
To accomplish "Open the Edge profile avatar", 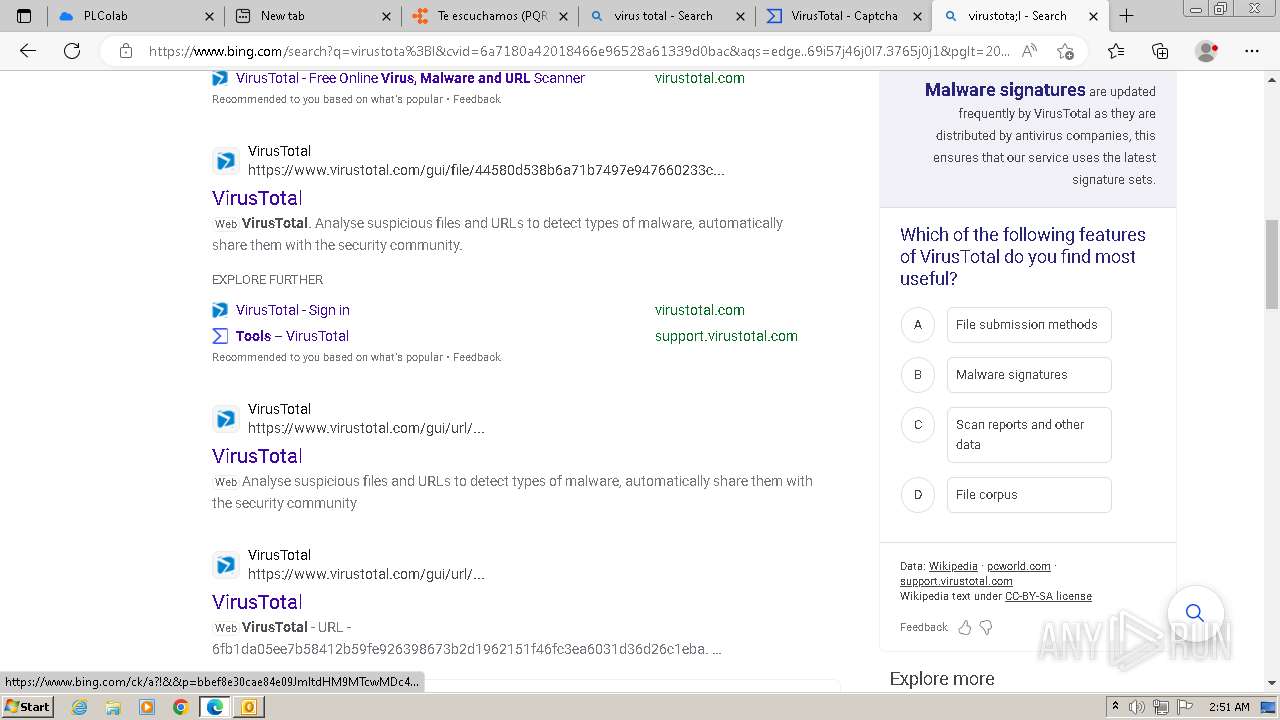I will pos(1207,51).
